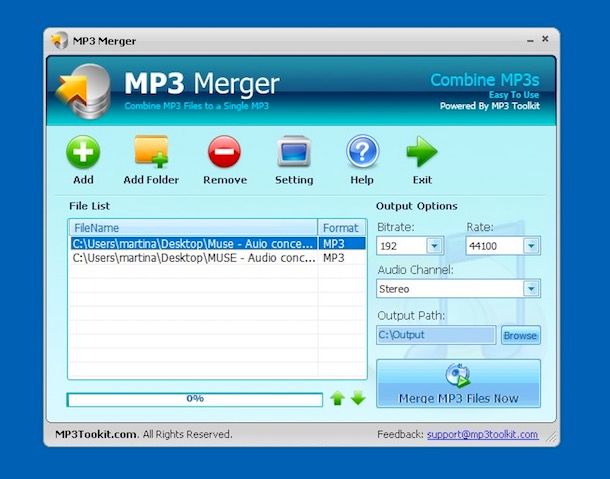This screenshot has height=479, width=610.
Task: Open the Setting icon
Action: pos(294,151)
